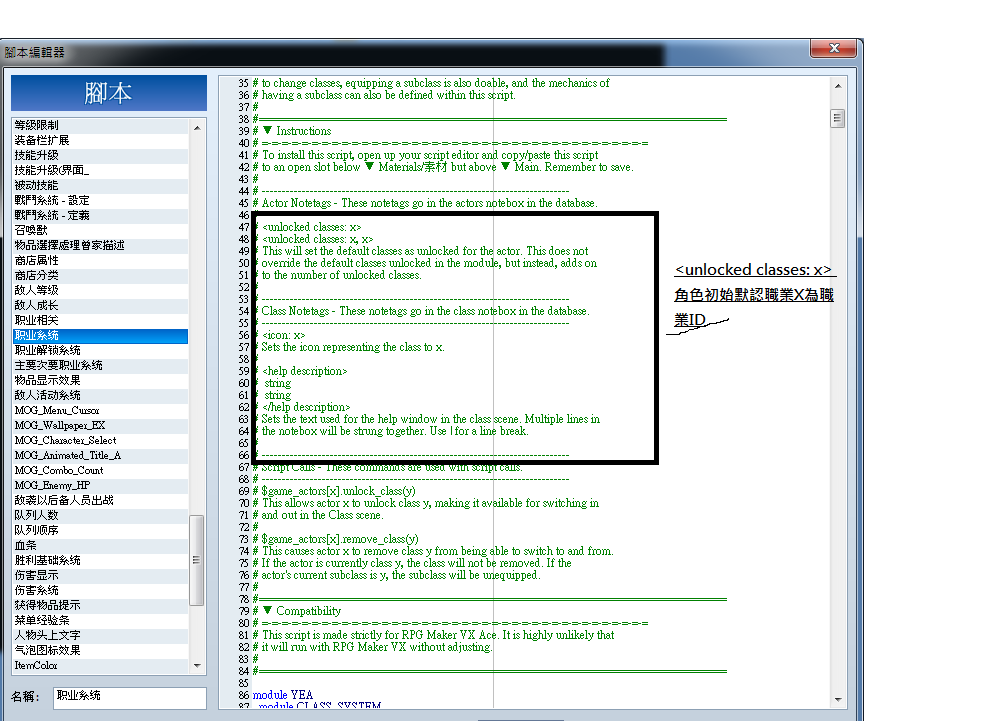Open the MOG_Combo_Count script
Screen dimensions: 997x721
[100, 470]
